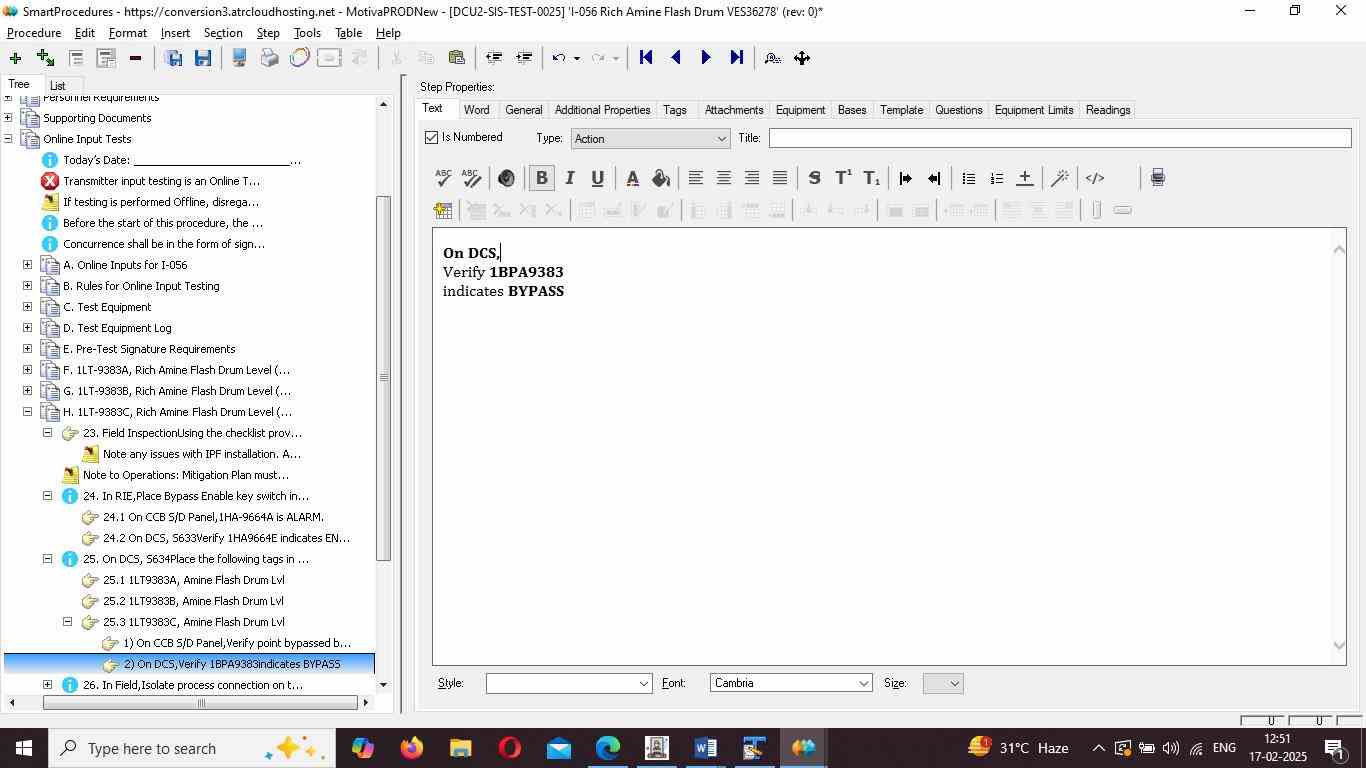1366x768 pixels.
Task: Click the Paste clipboard icon
Action: 456,58
